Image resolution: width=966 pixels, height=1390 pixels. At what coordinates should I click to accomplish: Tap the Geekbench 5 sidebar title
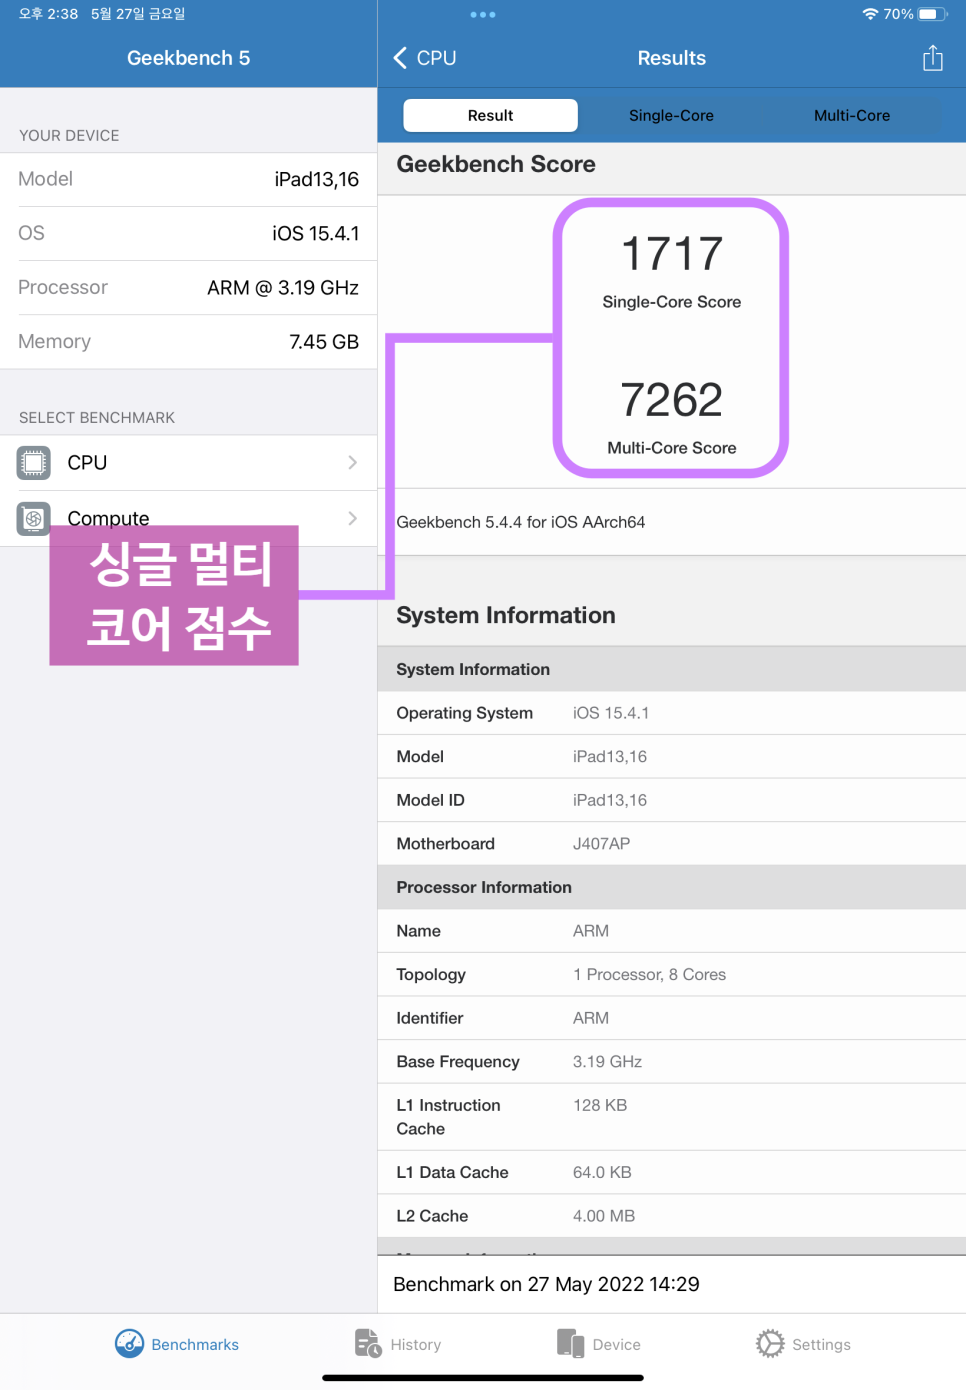(188, 58)
